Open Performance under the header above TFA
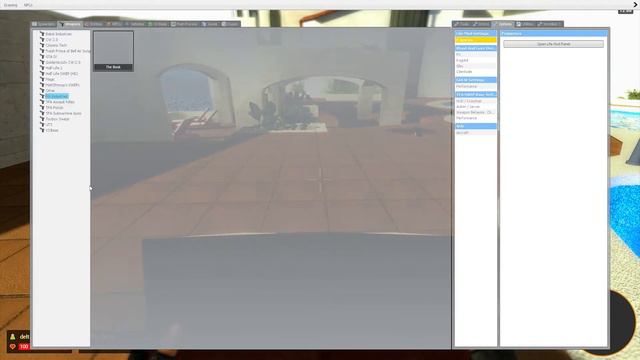Image resolution: width=640 pixels, height=360 pixels. point(476,87)
